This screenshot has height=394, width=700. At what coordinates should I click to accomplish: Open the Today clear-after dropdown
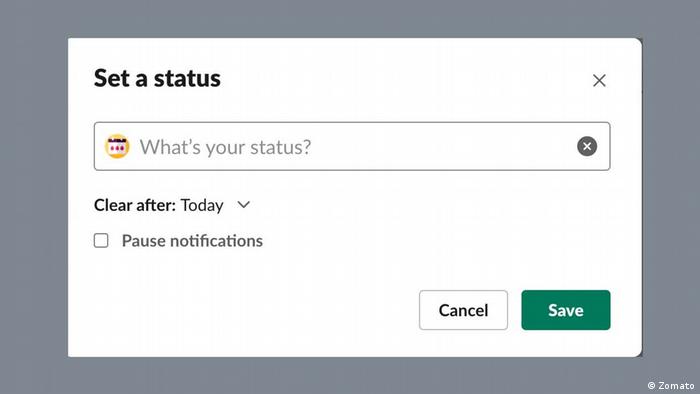tap(202, 205)
